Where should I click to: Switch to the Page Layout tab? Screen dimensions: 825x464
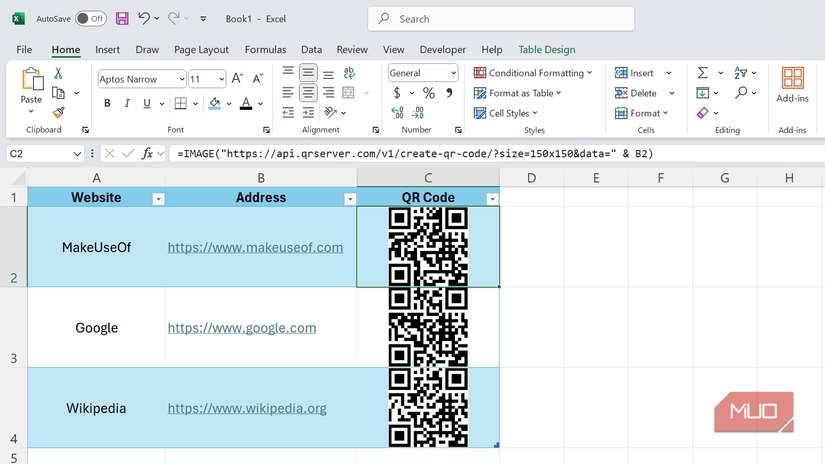coord(201,49)
